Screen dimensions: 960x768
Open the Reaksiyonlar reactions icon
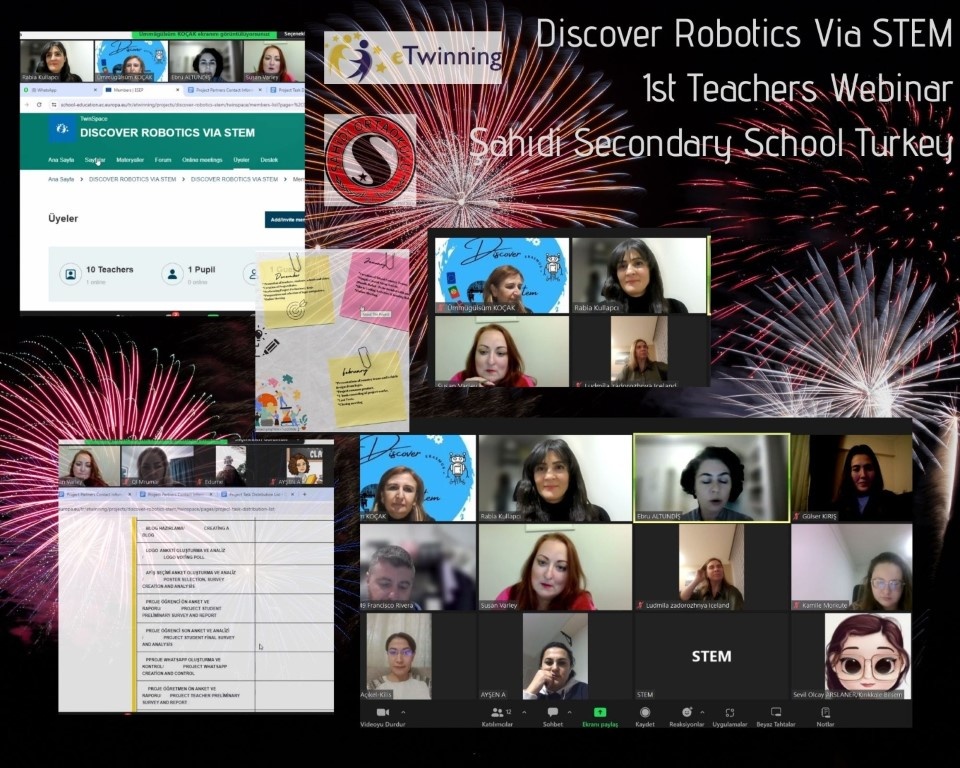[x=685, y=713]
